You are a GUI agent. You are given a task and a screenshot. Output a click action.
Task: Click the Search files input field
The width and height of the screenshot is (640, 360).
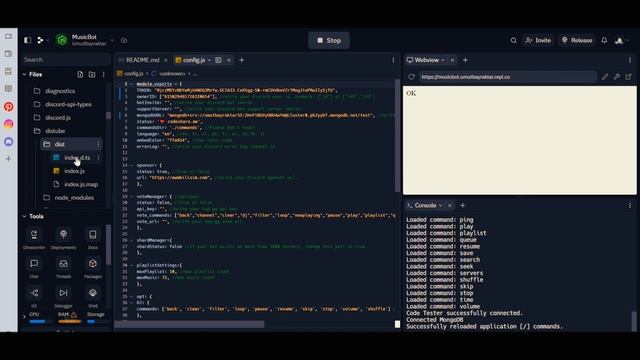(x=65, y=60)
